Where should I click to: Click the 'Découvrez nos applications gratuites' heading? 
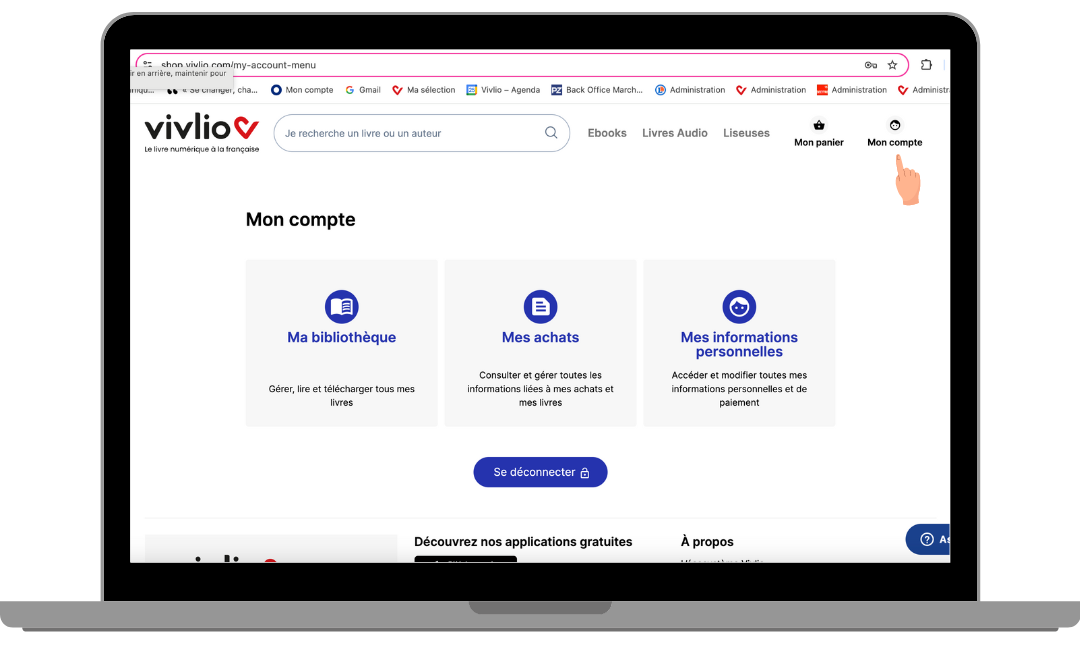[x=523, y=541]
